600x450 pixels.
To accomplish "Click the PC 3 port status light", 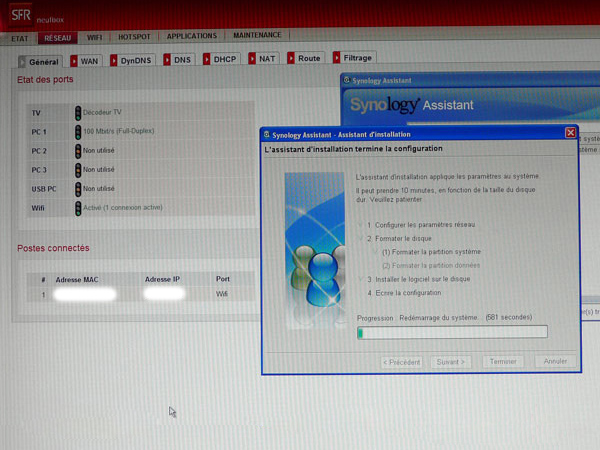I will tap(78, 170).
